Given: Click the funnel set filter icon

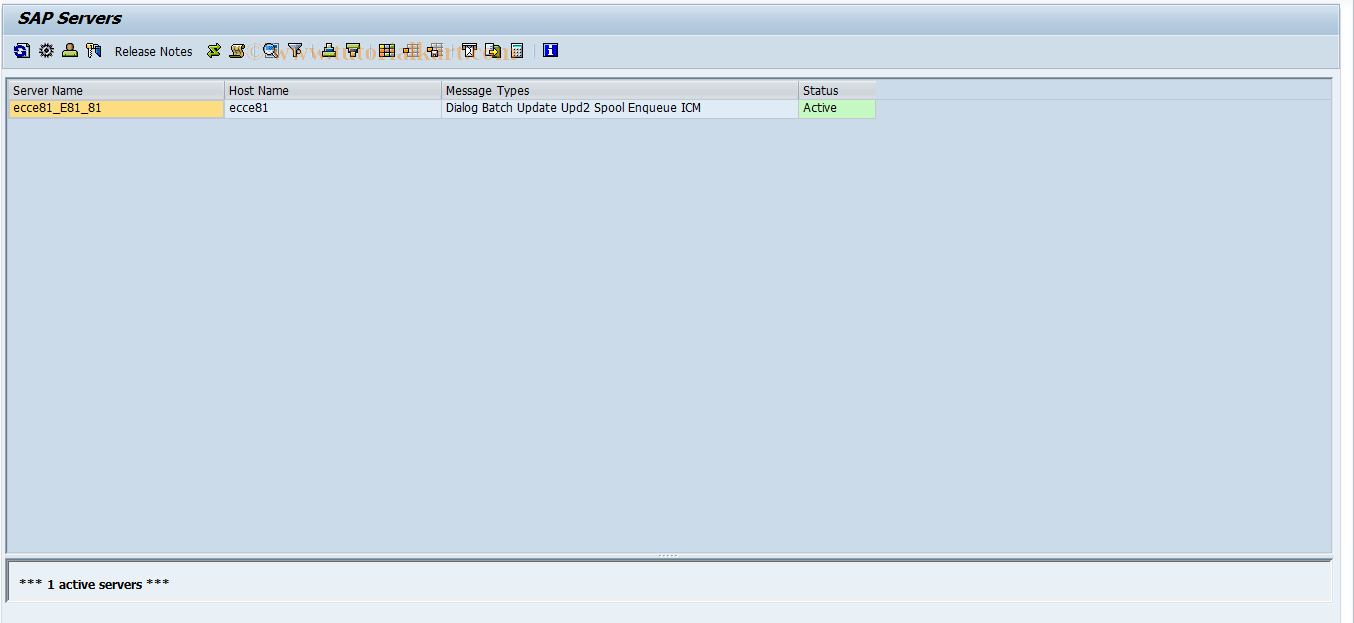Looking at the screenshot, I should [295, 50].
